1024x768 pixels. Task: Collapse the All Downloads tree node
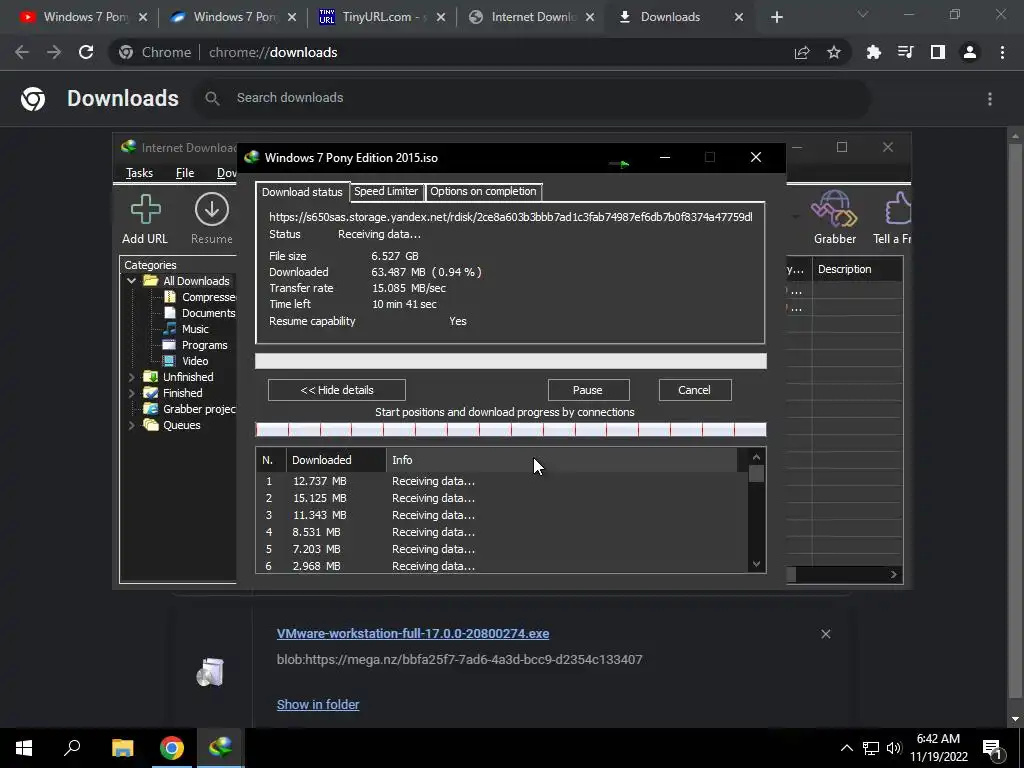coord(131,281)
